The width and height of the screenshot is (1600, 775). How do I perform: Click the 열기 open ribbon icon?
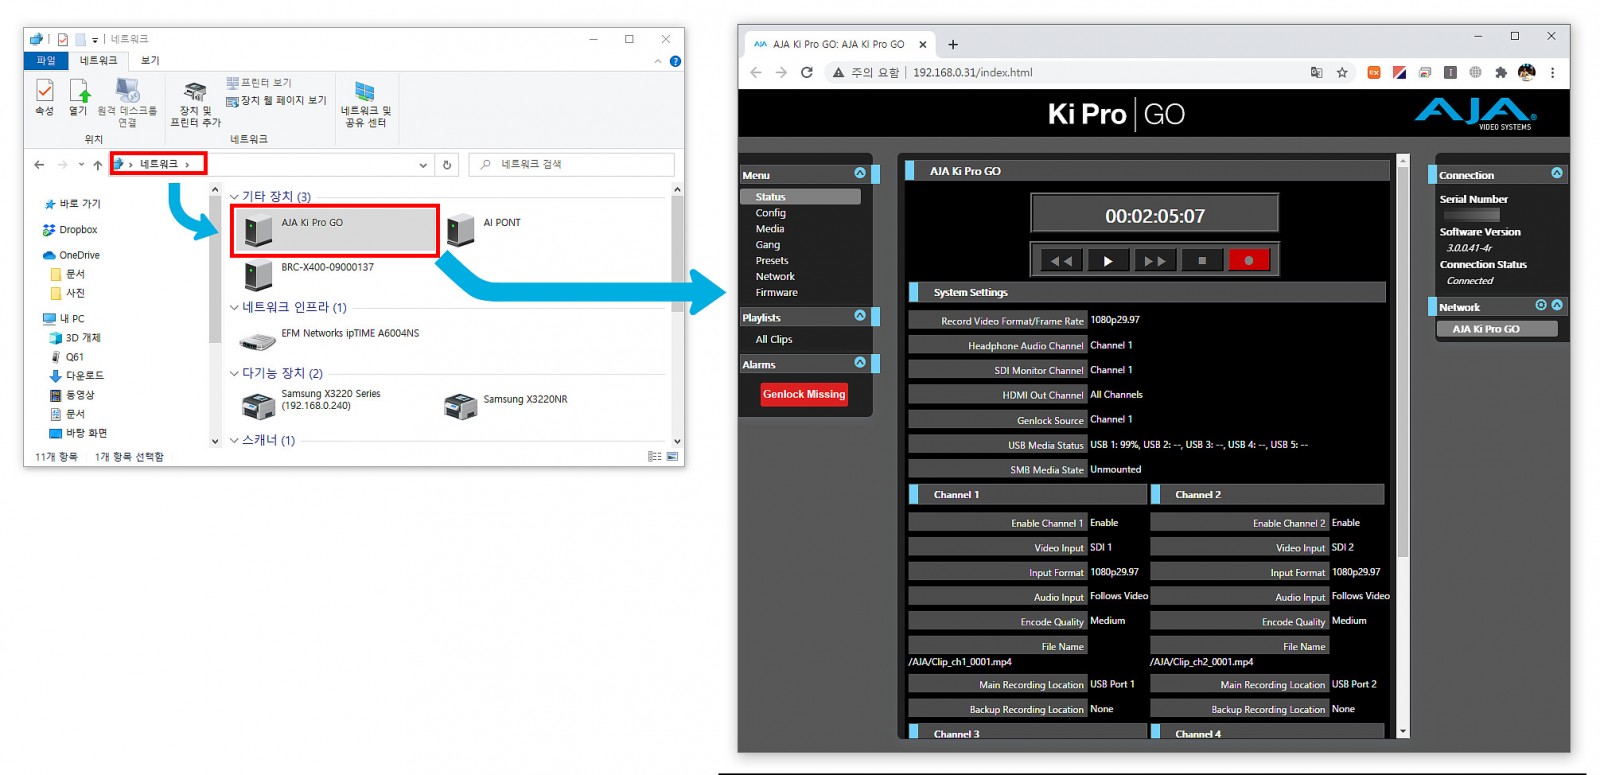tap(78, 98)
